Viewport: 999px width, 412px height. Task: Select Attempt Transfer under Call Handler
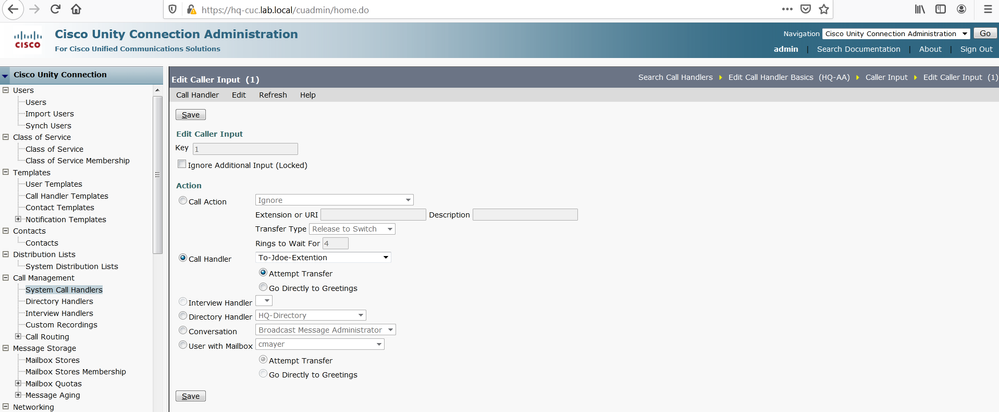262,273
